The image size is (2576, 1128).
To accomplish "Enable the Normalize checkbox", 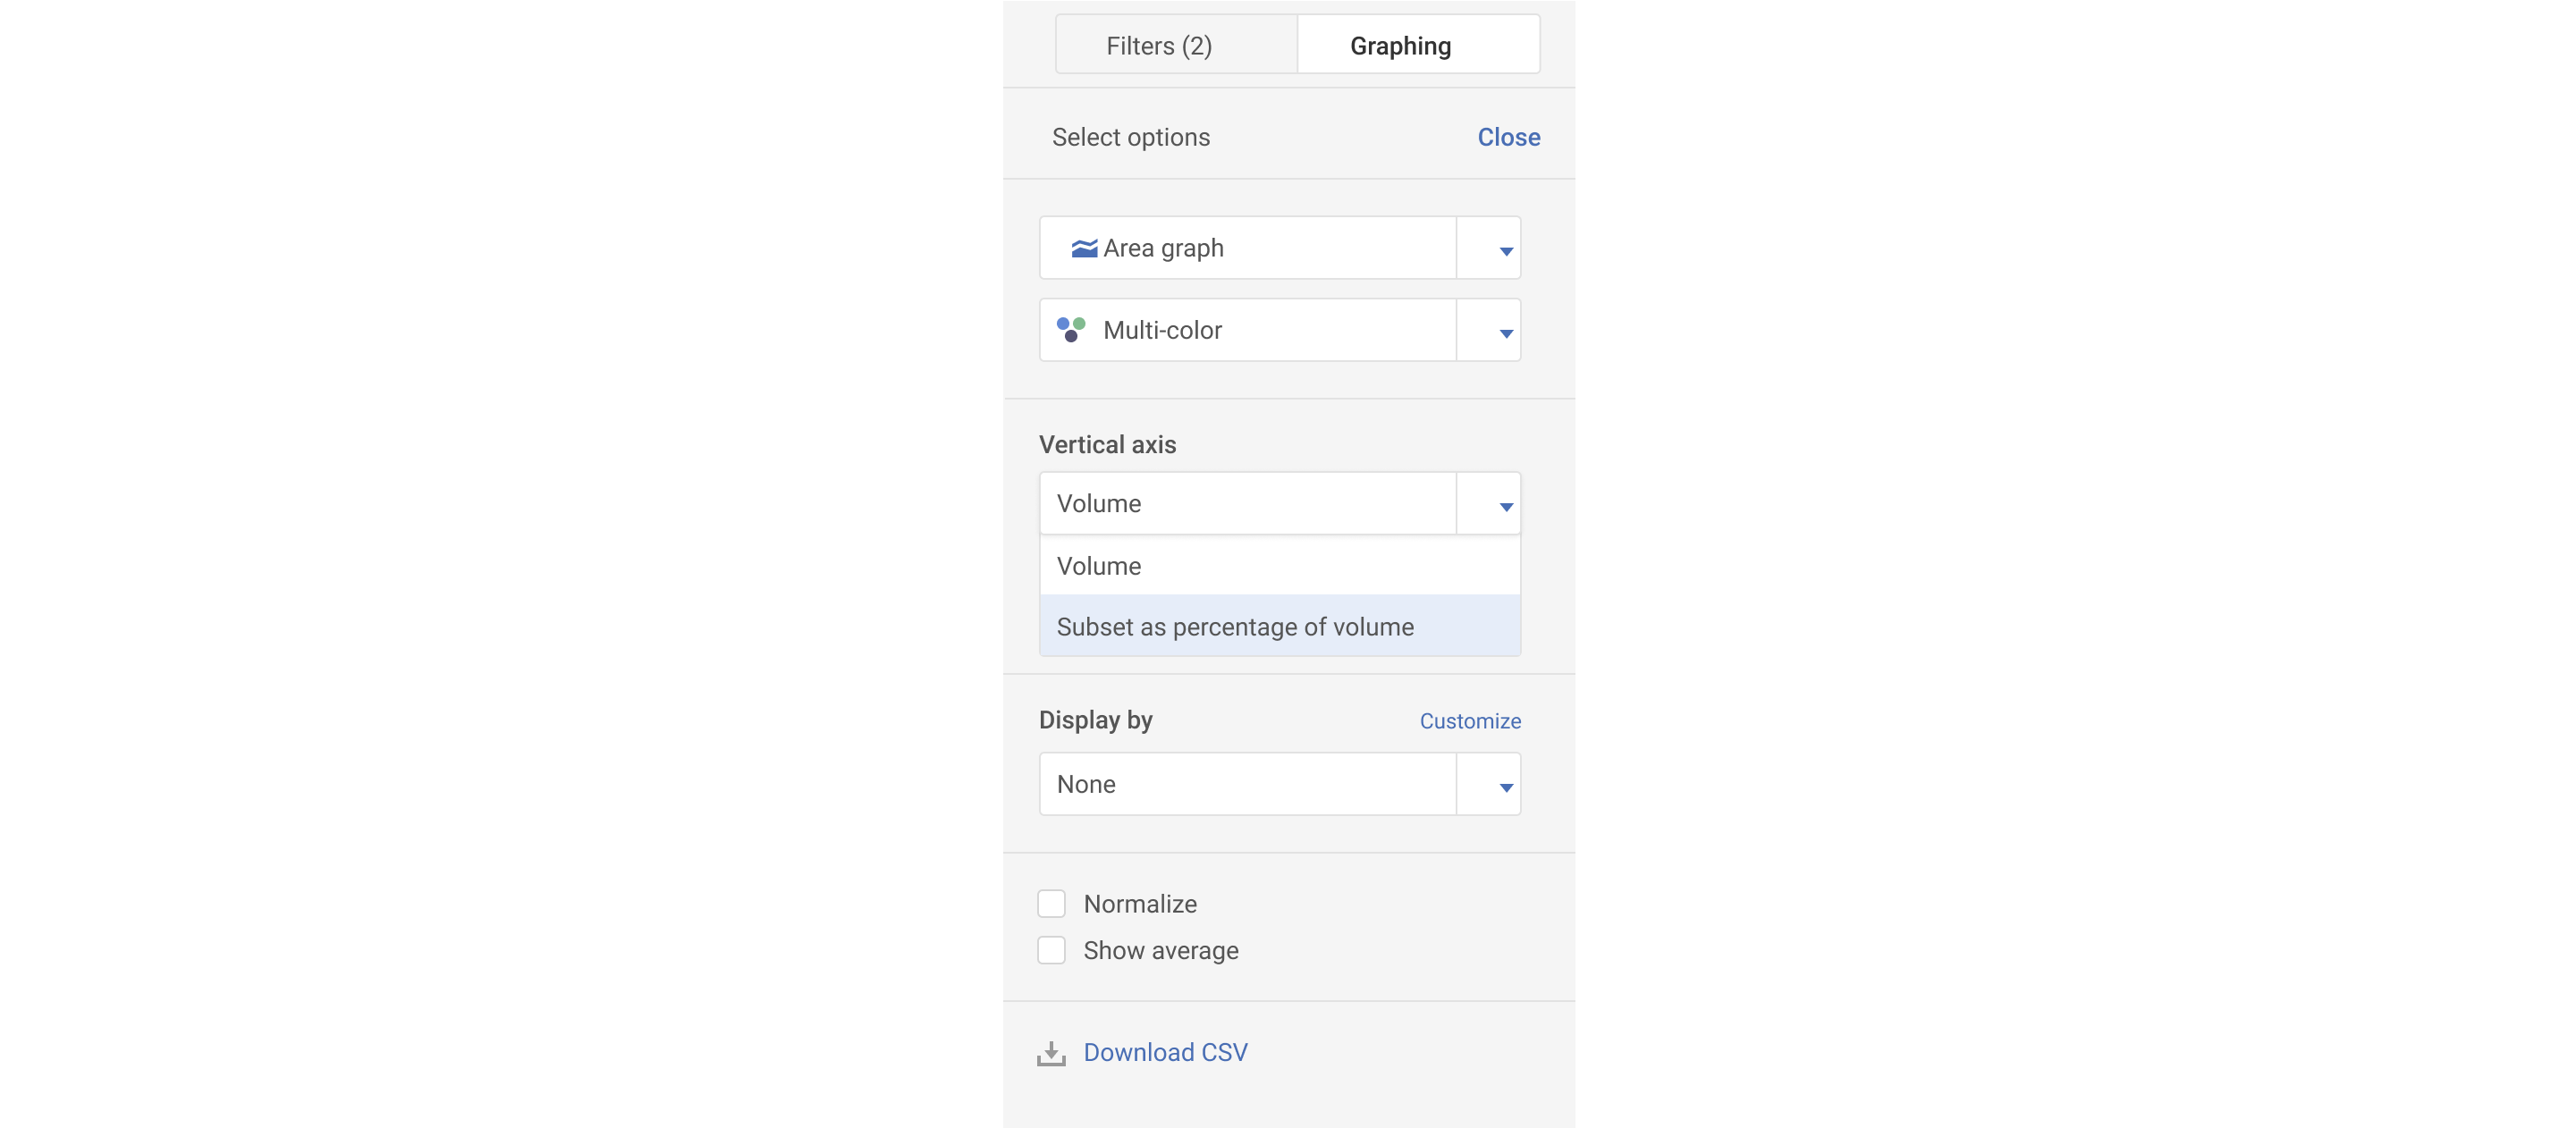I will (x=1051, y=903).
